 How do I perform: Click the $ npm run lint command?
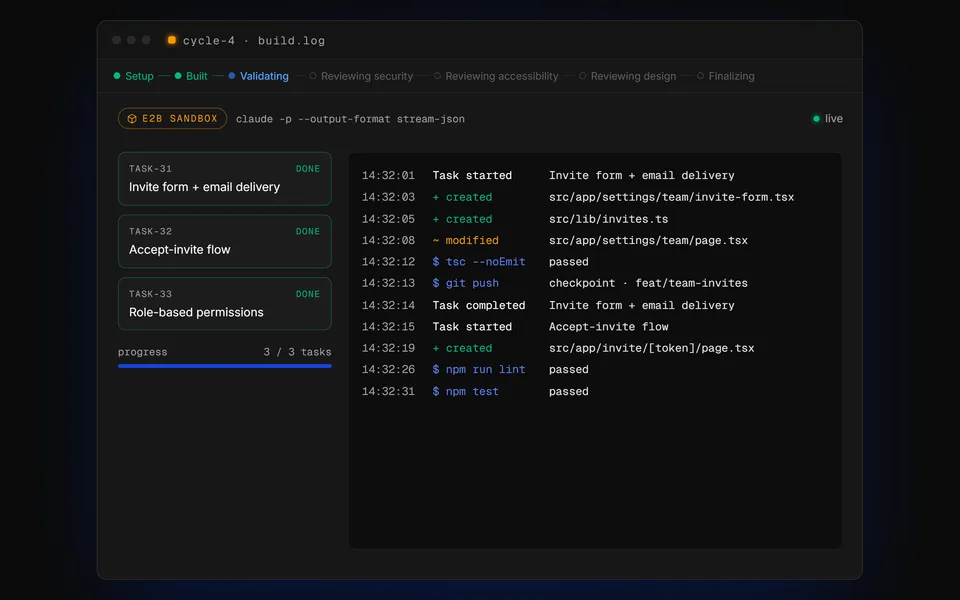[x=479, y=370]
